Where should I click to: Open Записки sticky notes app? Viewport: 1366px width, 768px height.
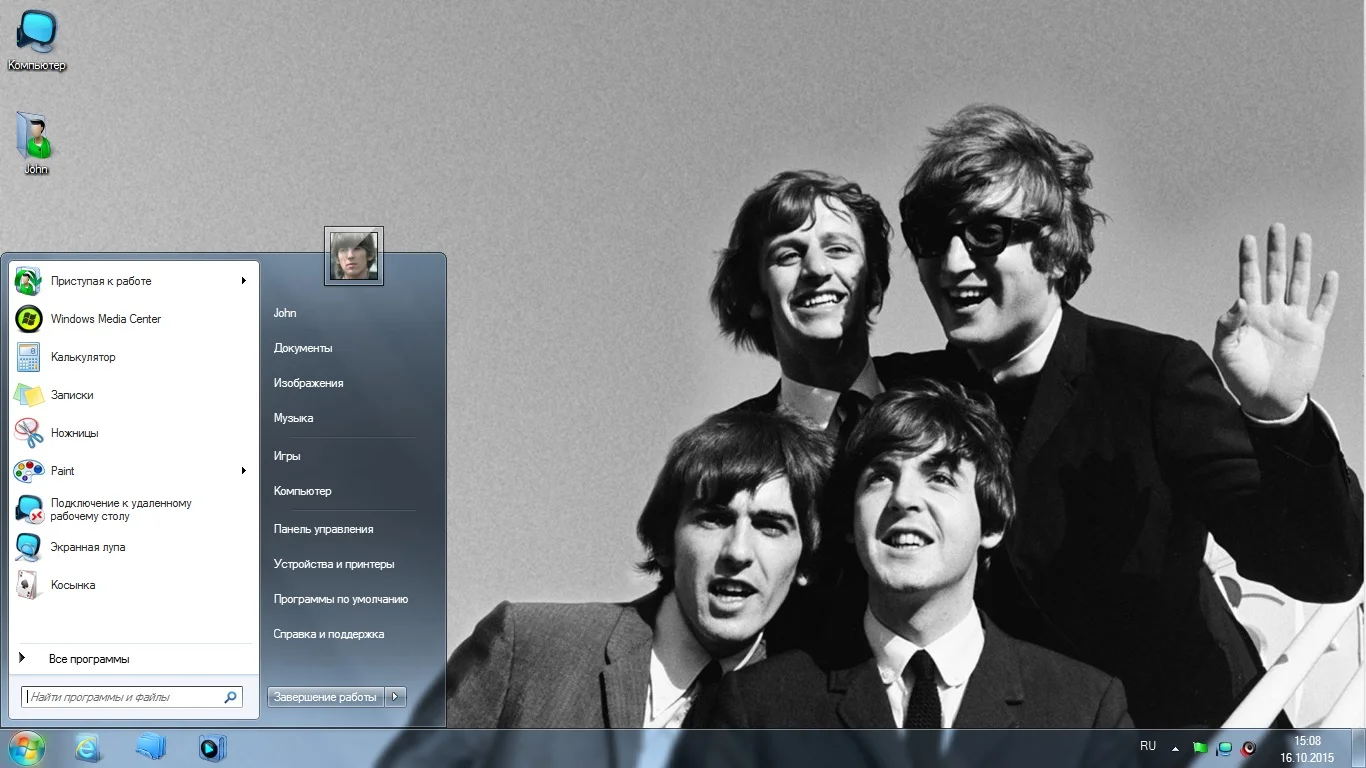pos(72,395)
